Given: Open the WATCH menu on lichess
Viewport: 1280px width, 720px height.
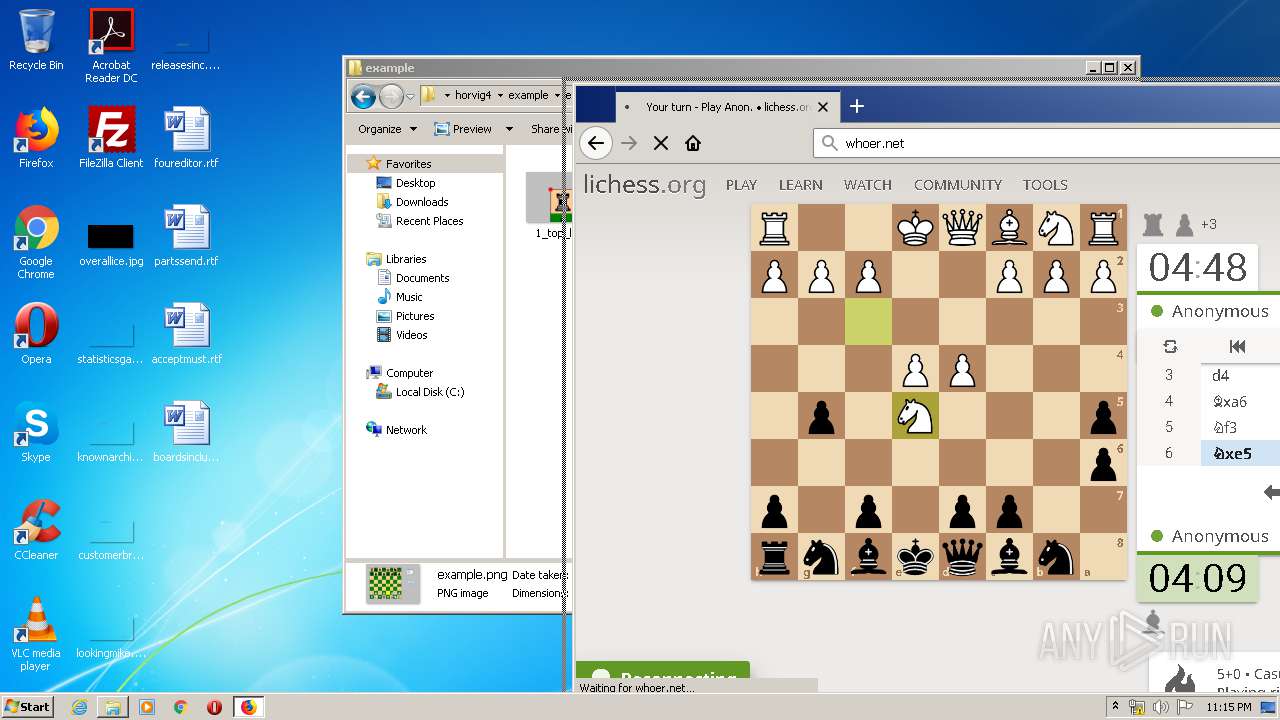Looking at the screenshot, I should tap(868, 185).
